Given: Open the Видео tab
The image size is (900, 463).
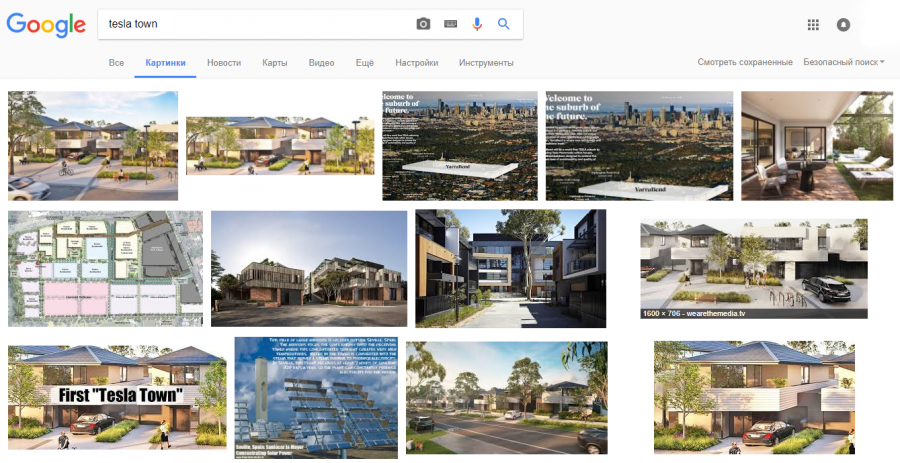Looking at the screenshot, I should pos(321,63).
